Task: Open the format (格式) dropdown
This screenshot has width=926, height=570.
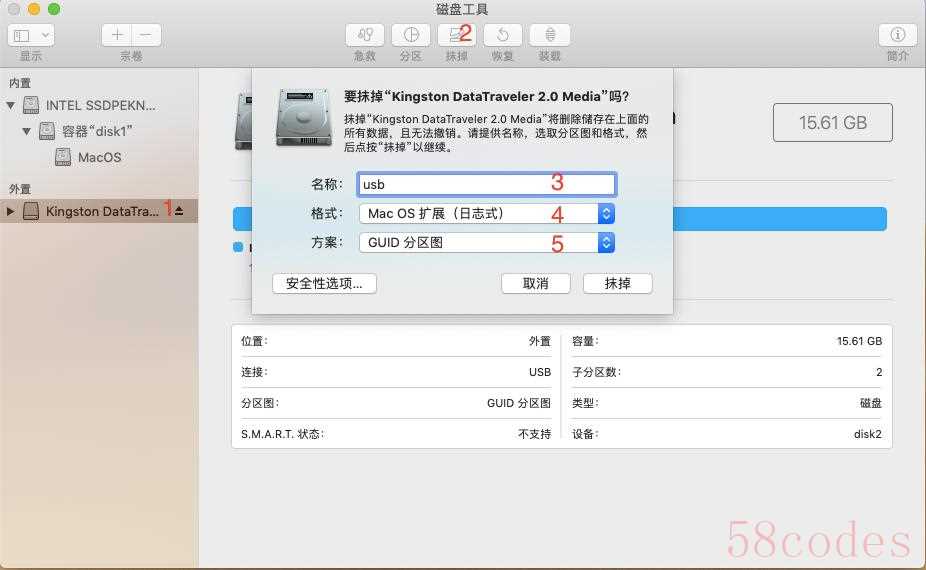Action: click(x=486, y=213)
